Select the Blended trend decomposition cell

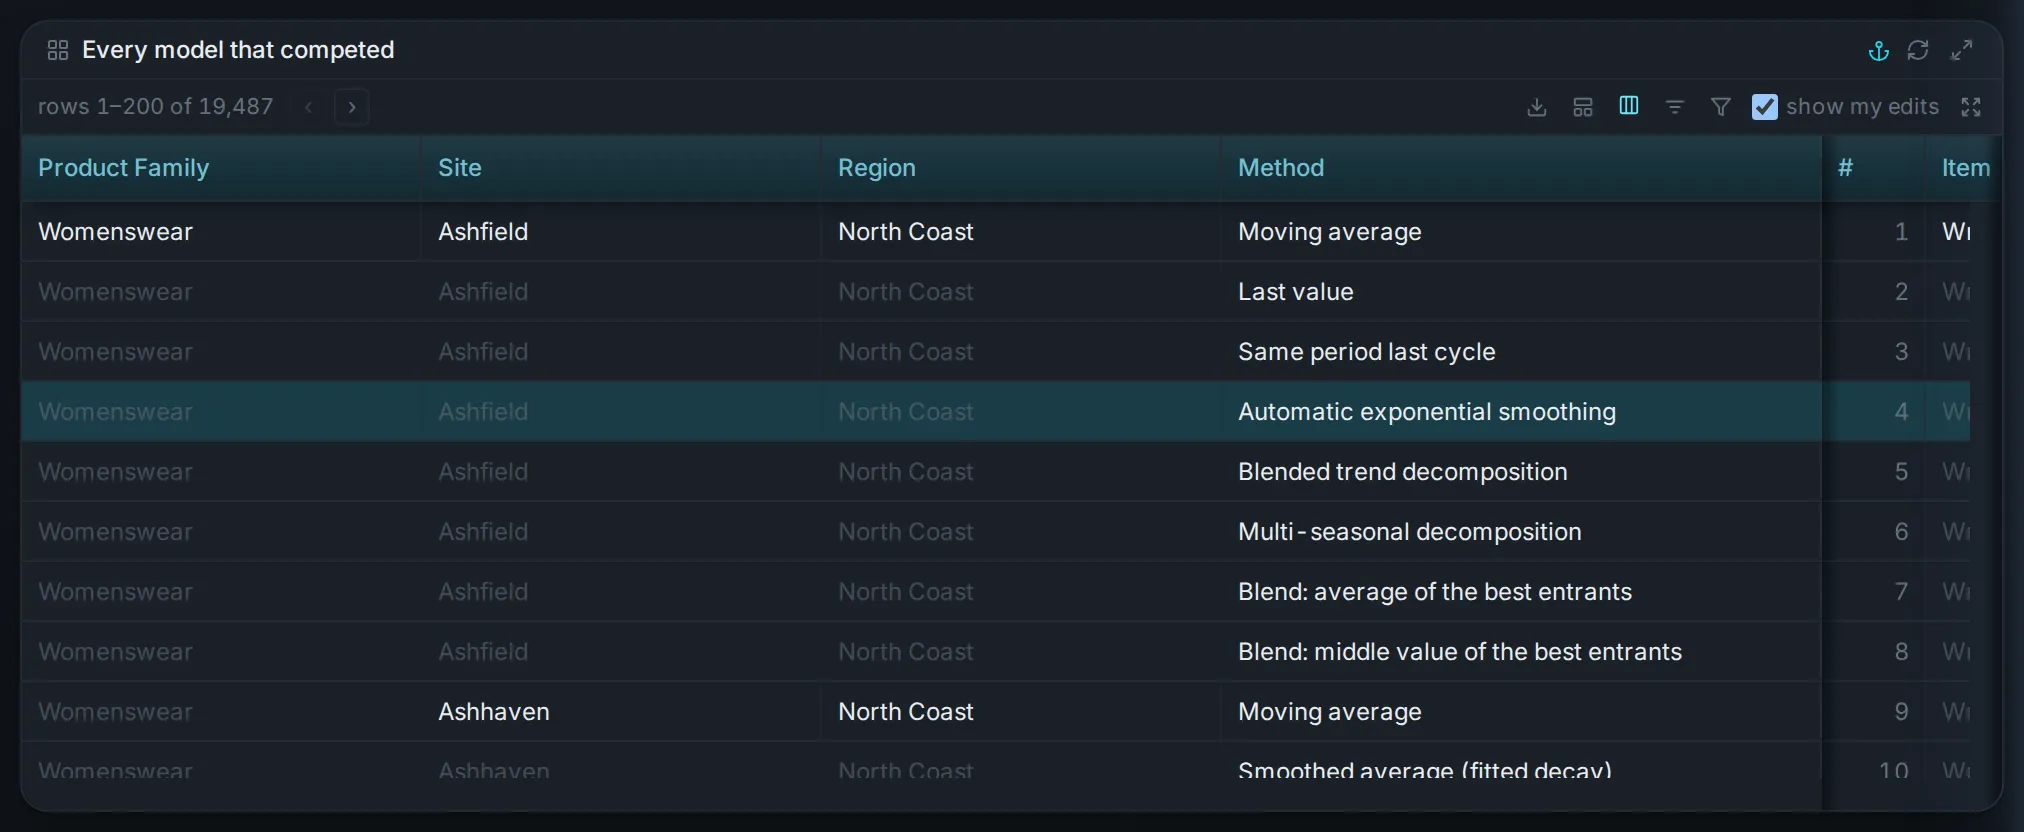(x=1521, y=471)
